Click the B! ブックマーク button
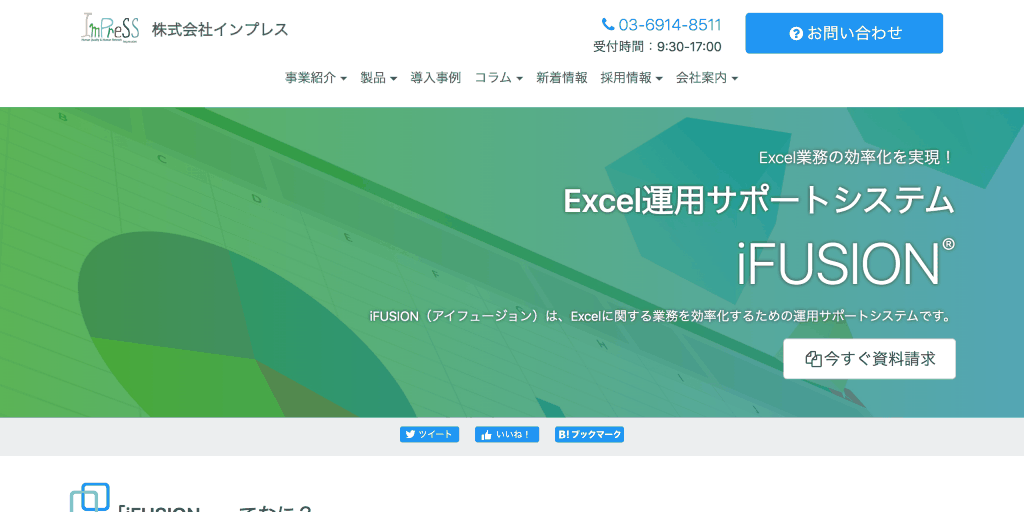This screenshot has width=1024, height=512. click(x=590, y=434)
